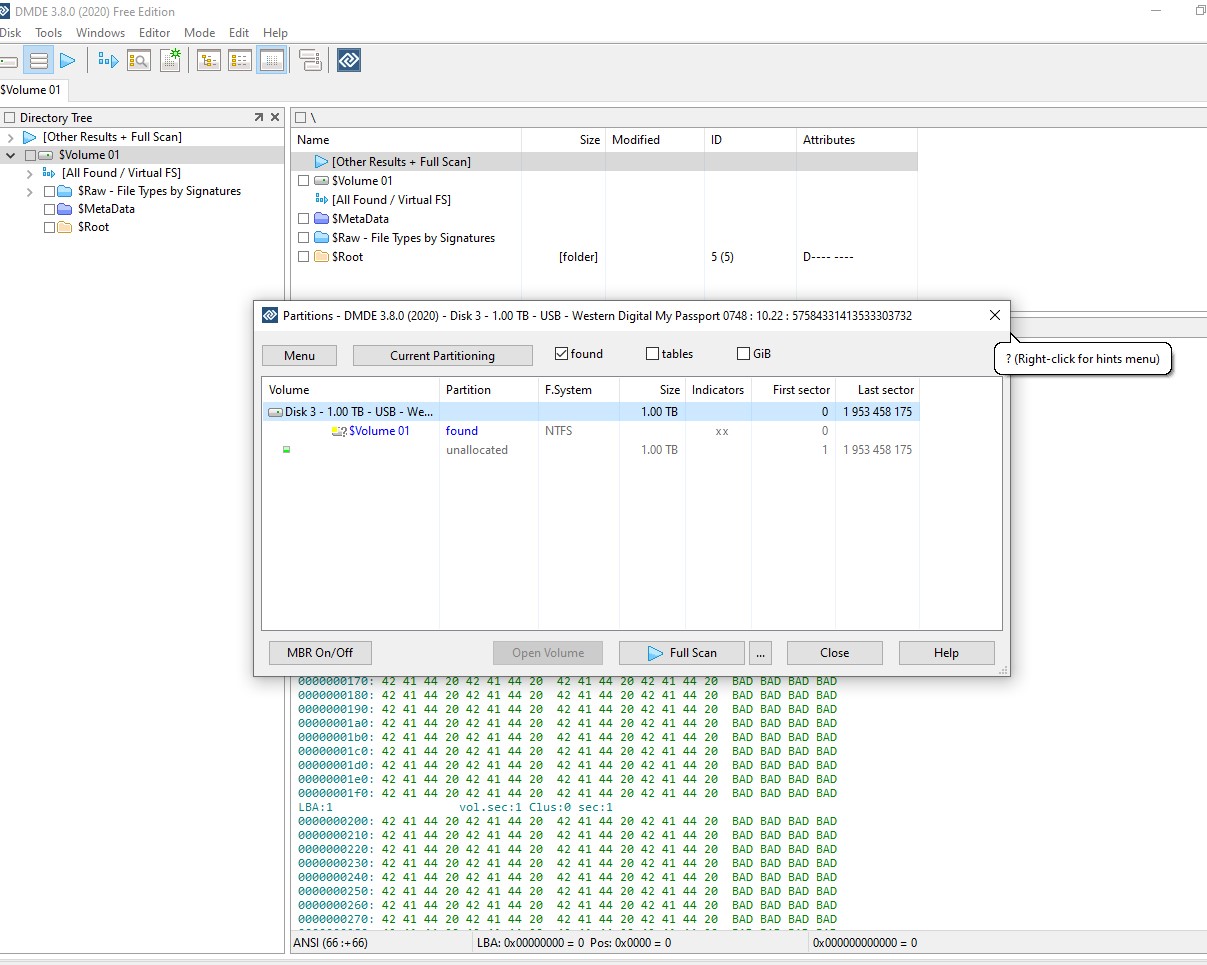1207x965 pixels.
Task: Check the $Root box in directory tree
Action: coord(49,227)
